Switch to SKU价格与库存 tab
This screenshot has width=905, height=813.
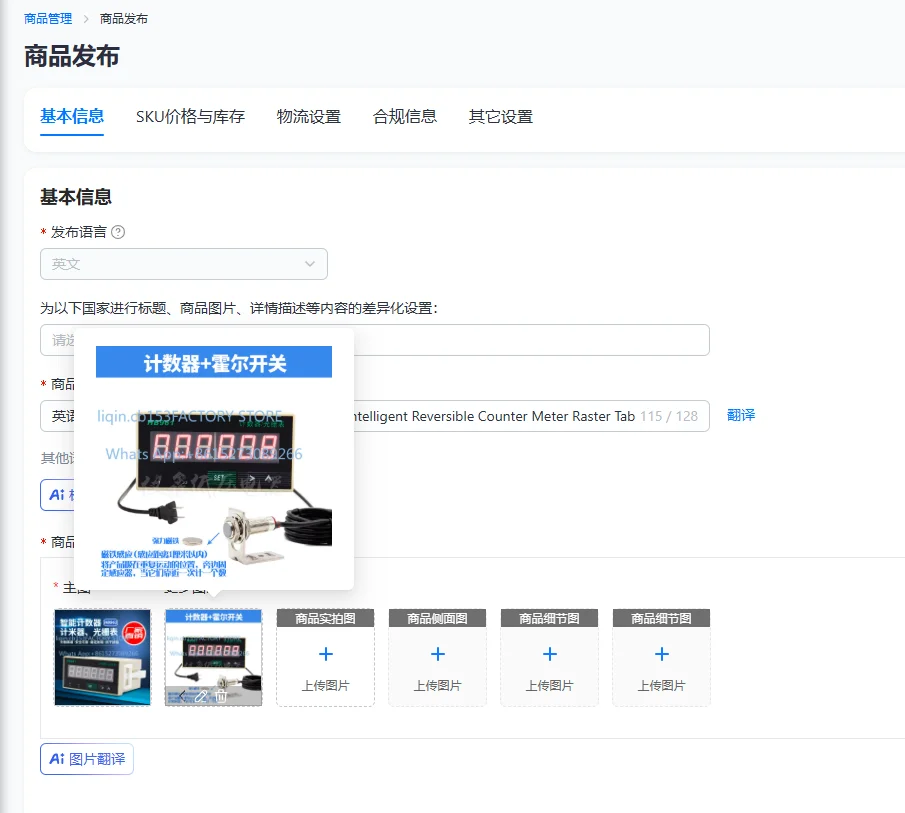coord(190,117)
